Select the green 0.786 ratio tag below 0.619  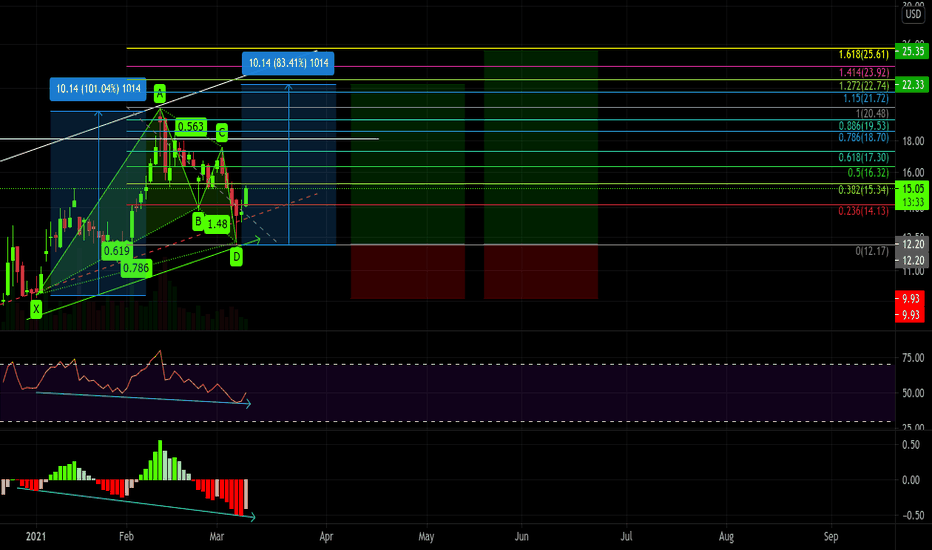click(x=136, y=268)
